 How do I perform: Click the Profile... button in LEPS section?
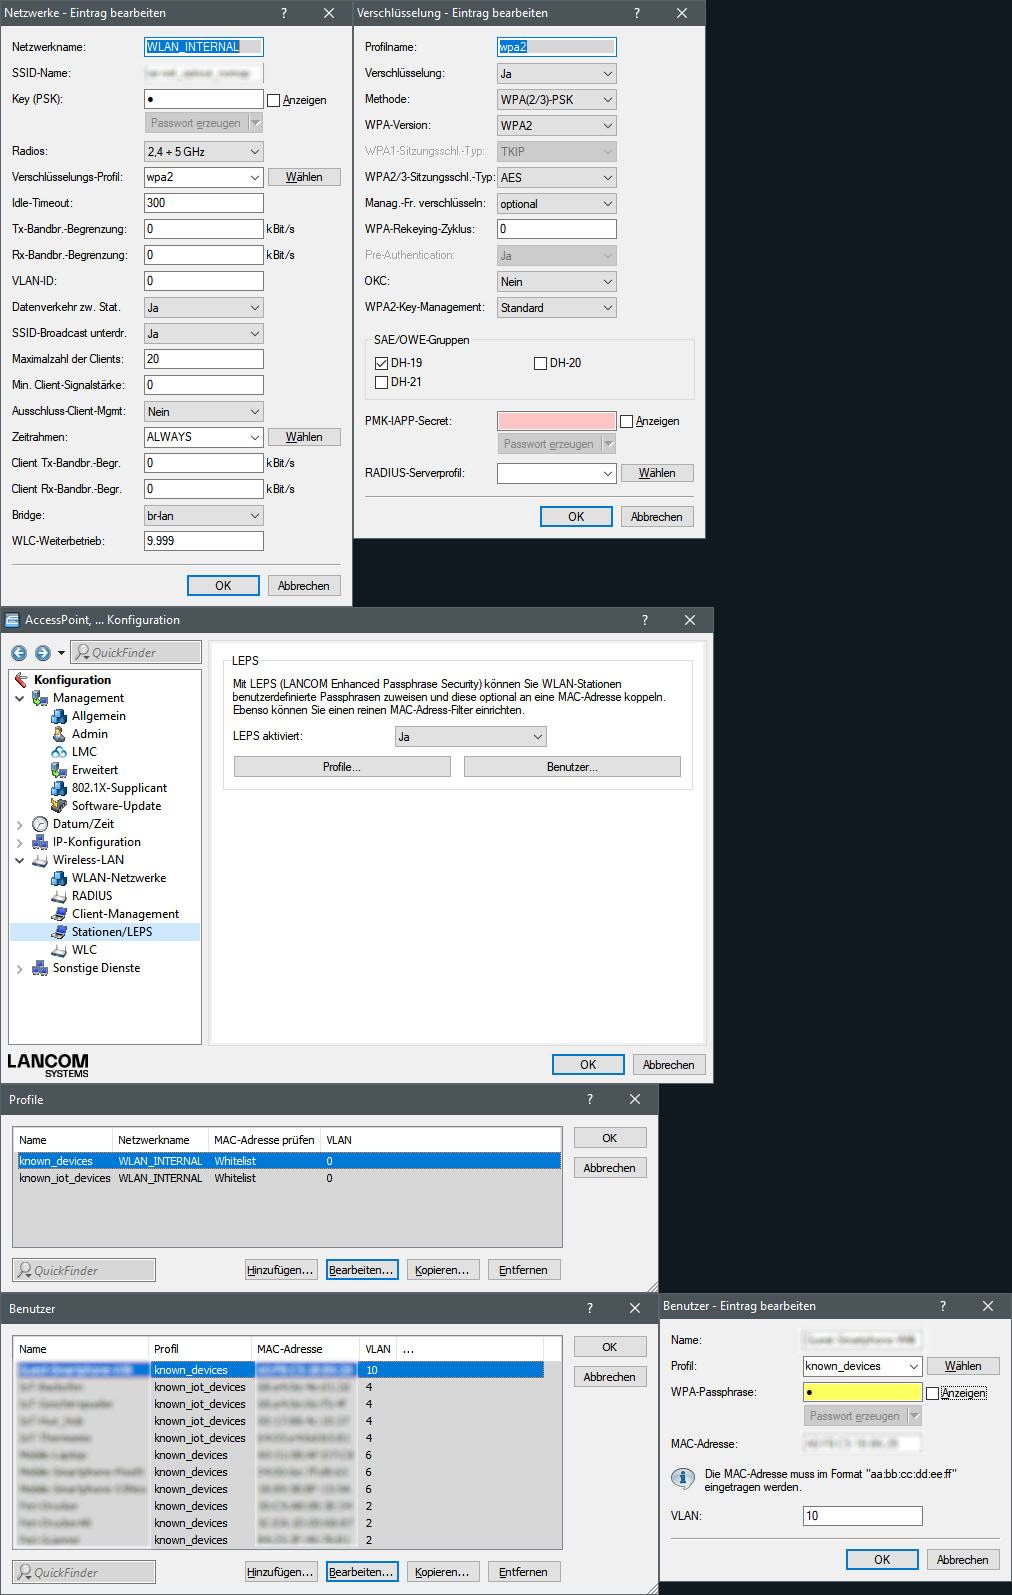pyautogui.click(x=342, y=767)
